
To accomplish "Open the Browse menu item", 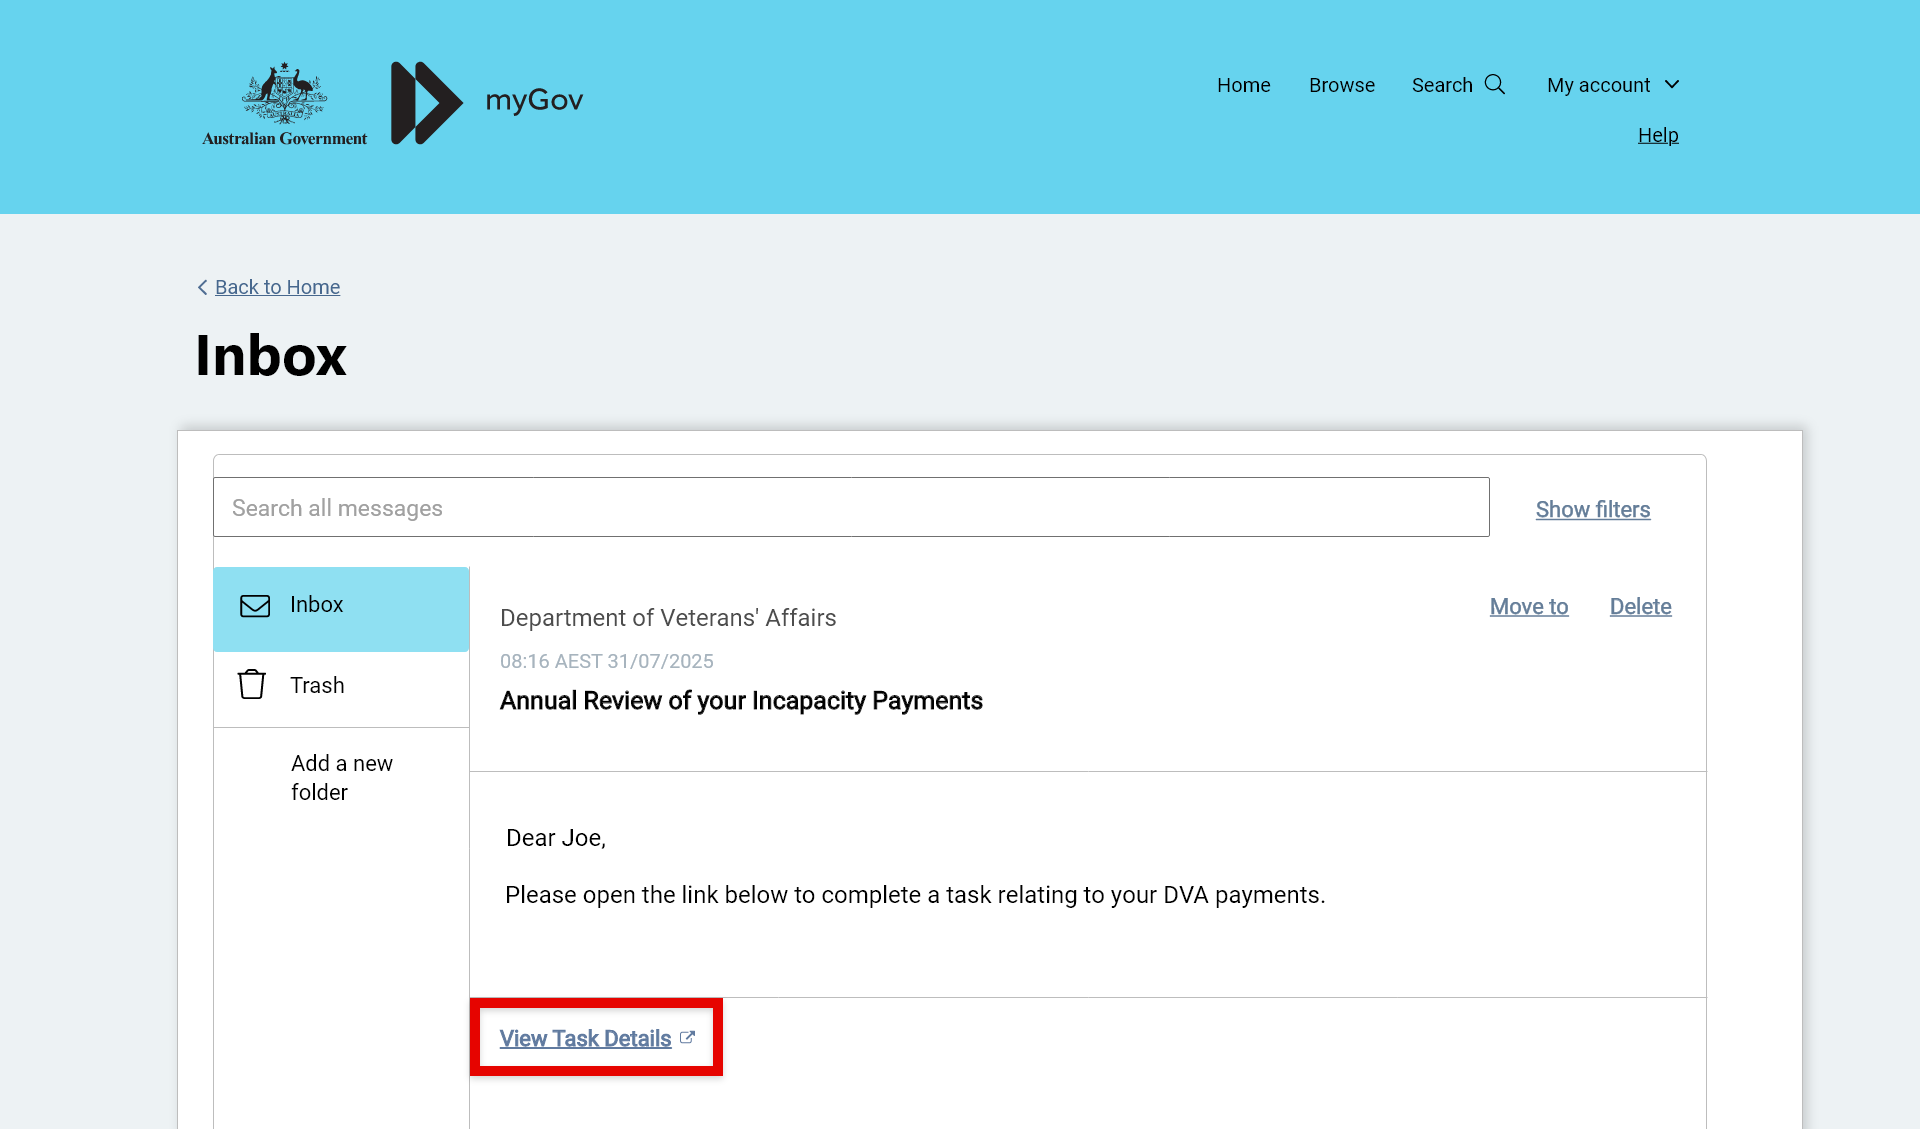I will 1341,85.
